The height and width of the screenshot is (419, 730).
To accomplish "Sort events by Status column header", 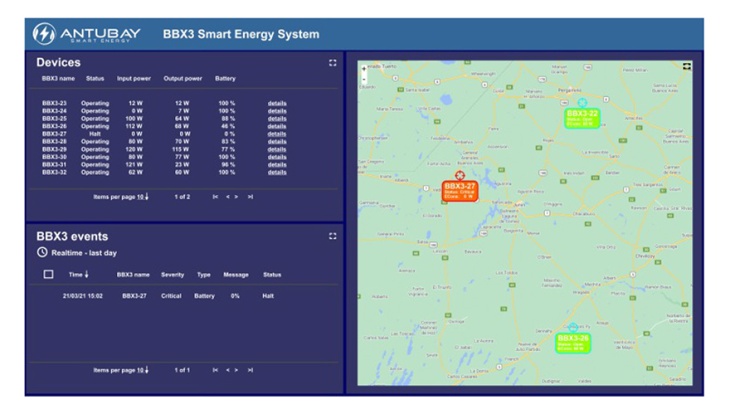I will [x=272, y=275].
